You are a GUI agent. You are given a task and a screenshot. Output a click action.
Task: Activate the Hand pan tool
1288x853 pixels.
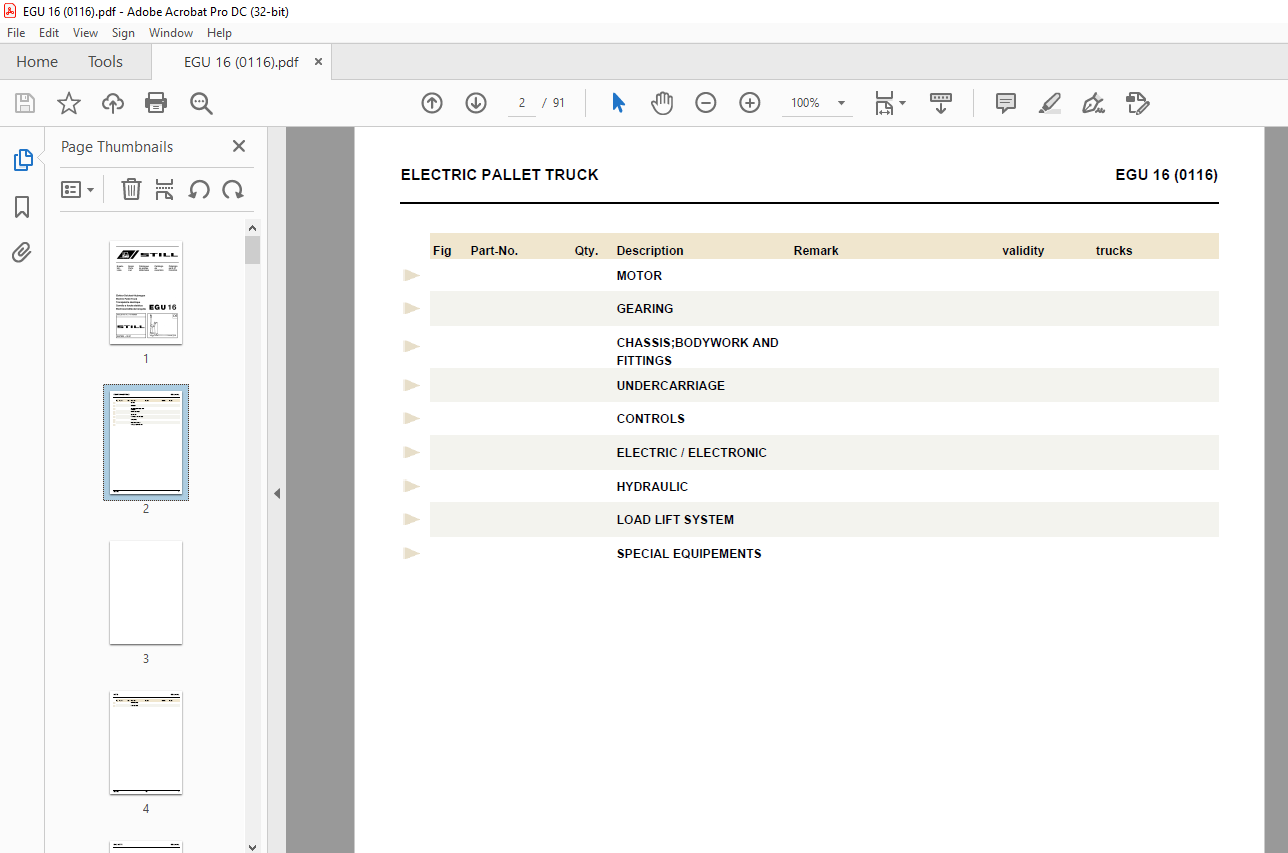coord(662,103)
